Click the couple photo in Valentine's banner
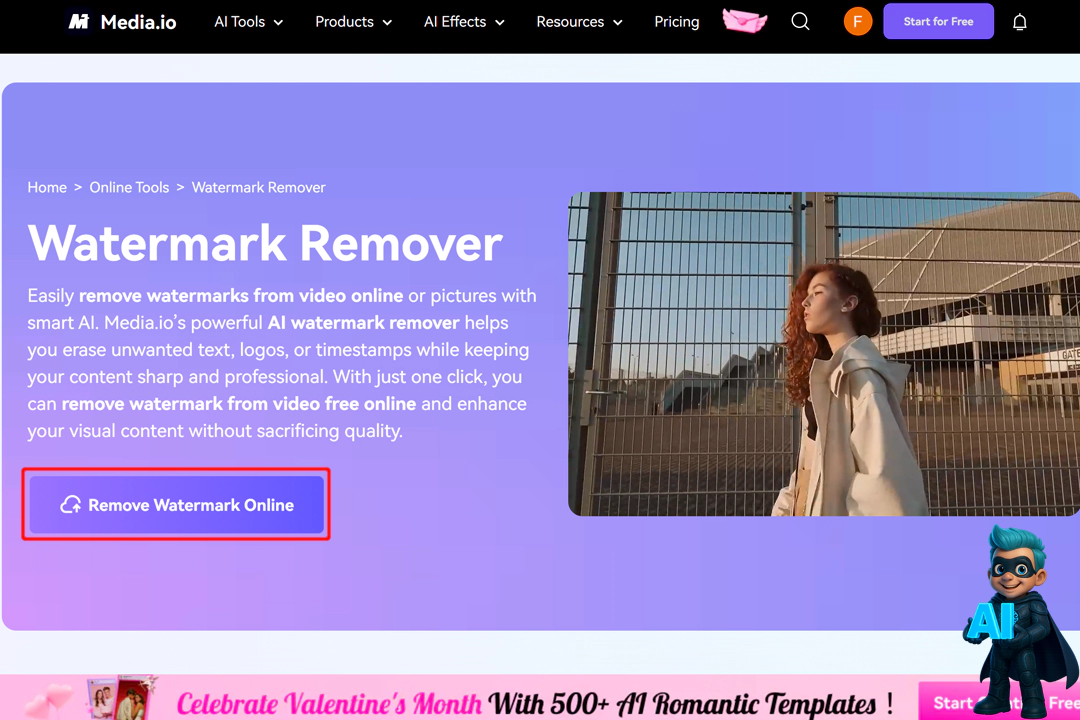Viewport: 1080px width, 720px height. 119,698
